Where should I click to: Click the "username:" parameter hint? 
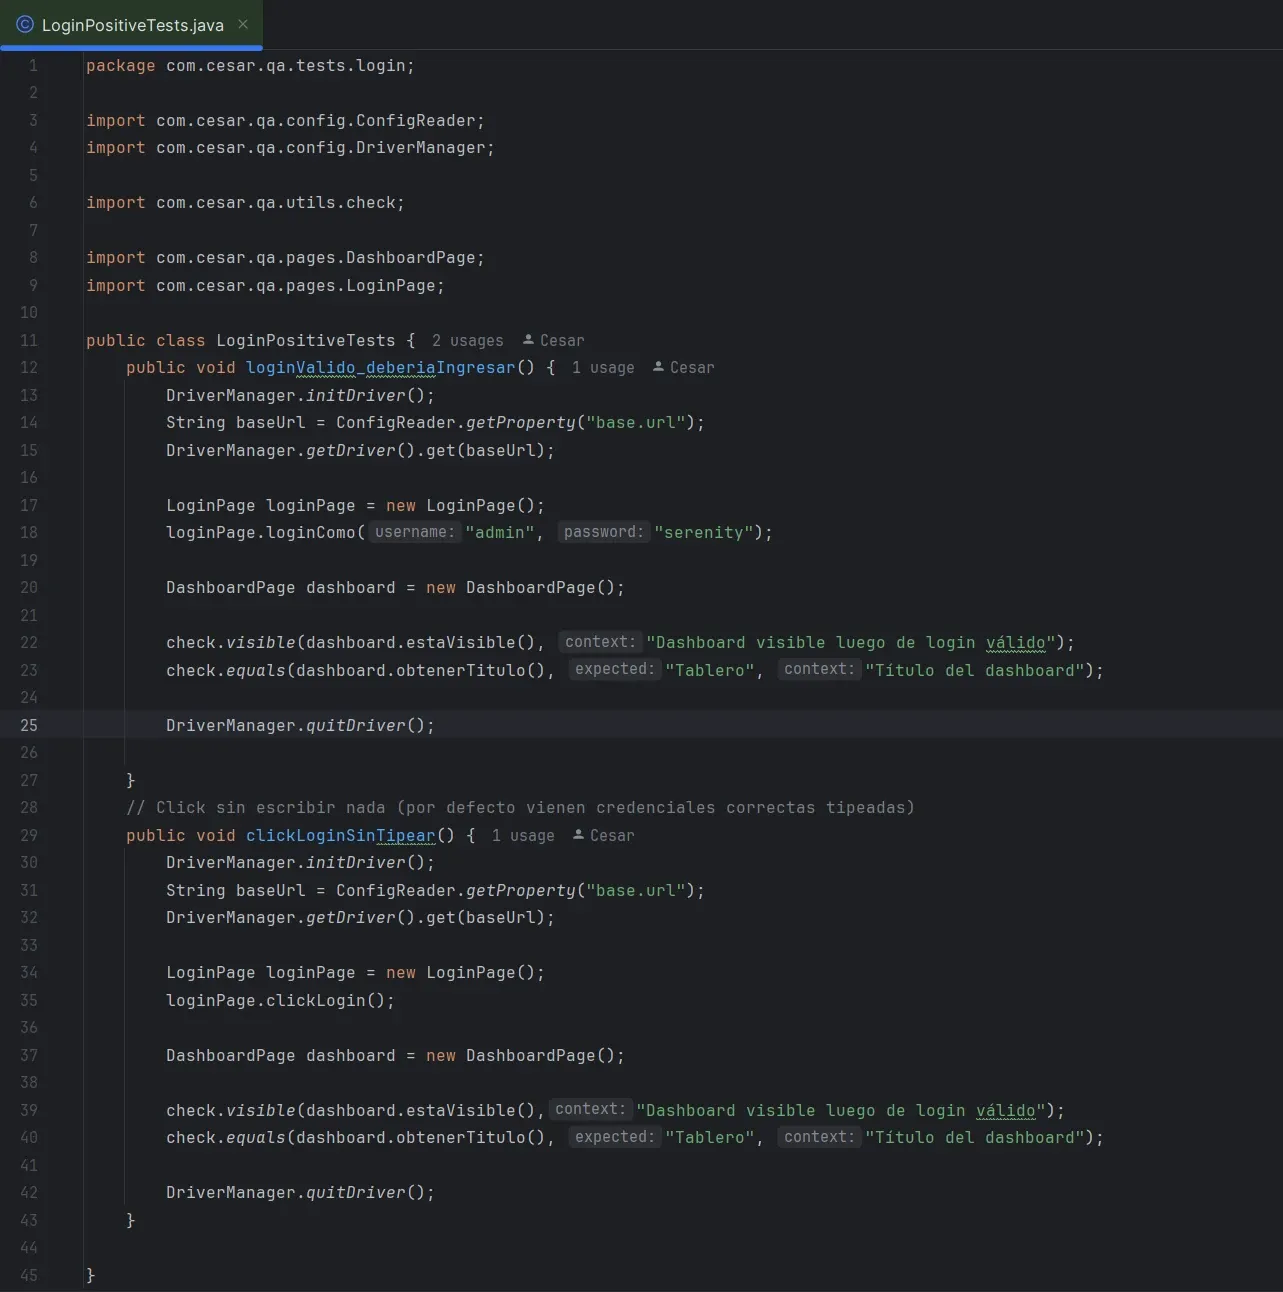(x=413, y=531)
